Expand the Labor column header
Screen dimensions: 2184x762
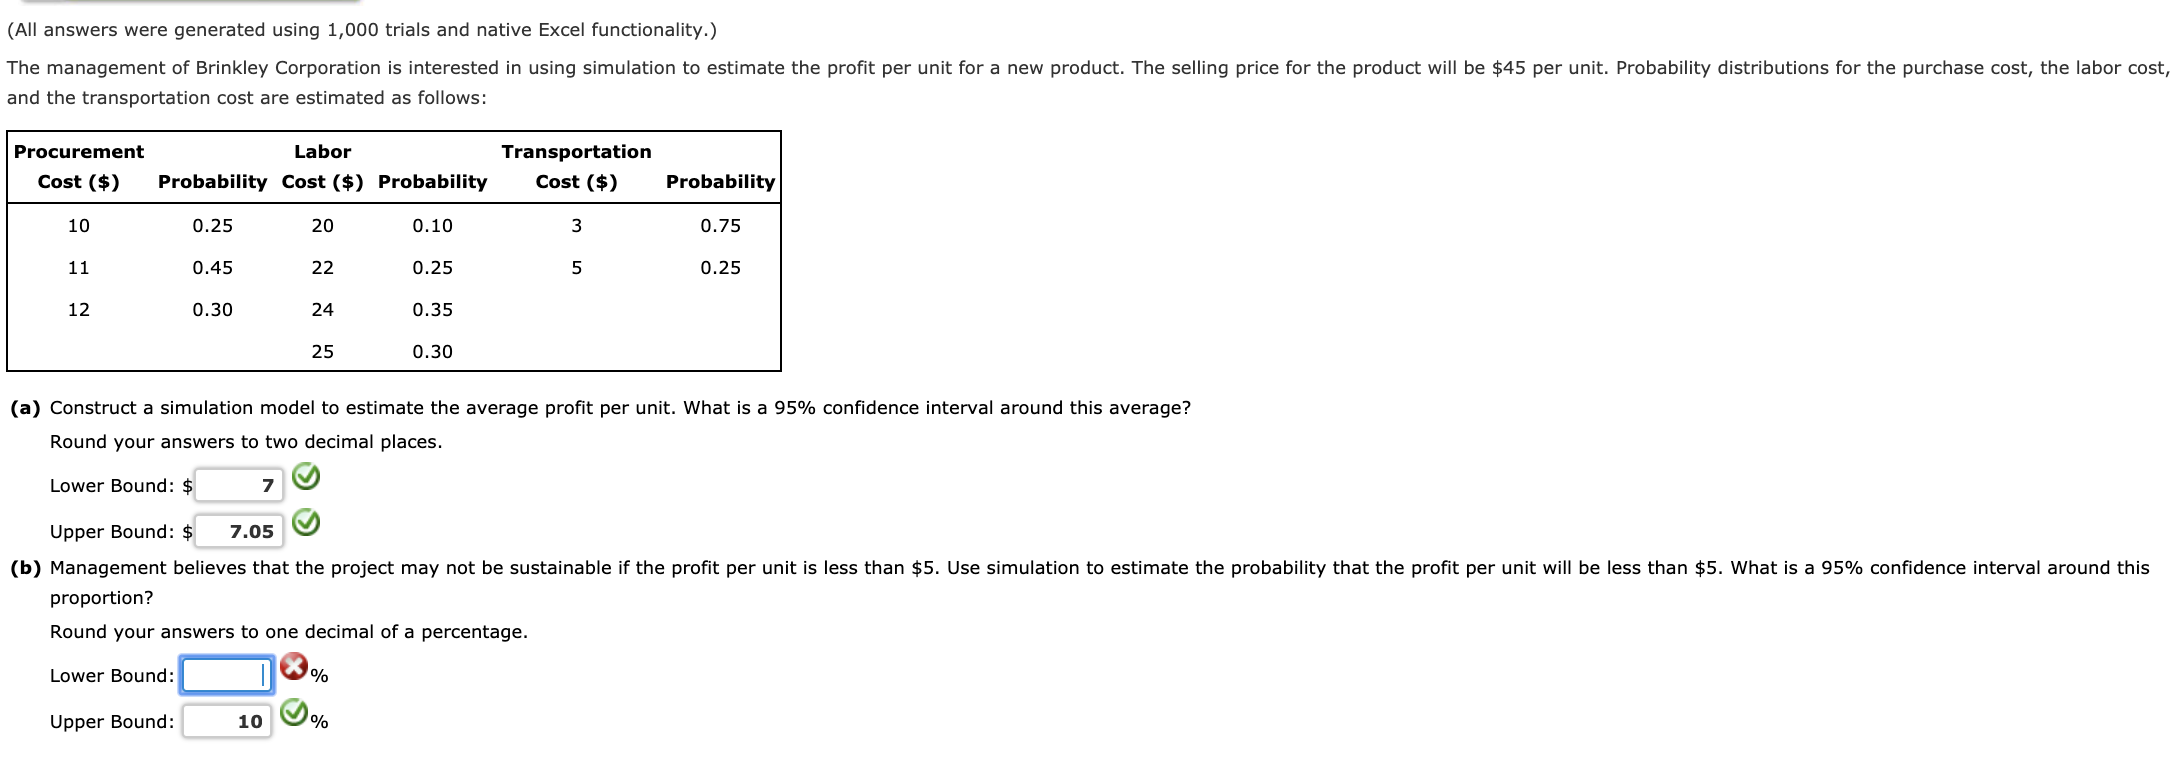[x=322, y=151]
